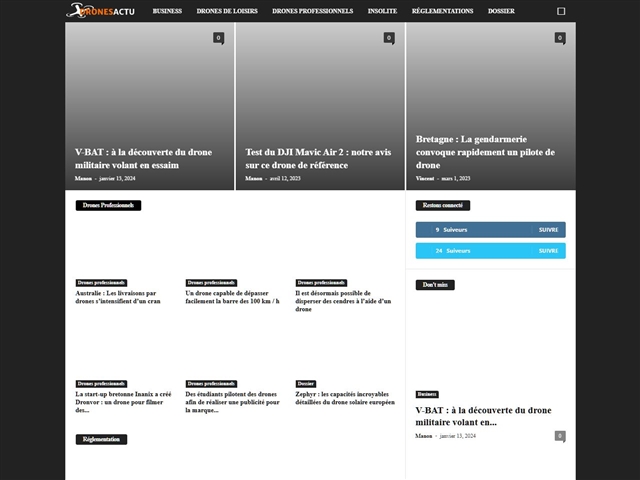Click author Manon in sidebar V-BAT article
640x480 pixels.
[424, 436]
